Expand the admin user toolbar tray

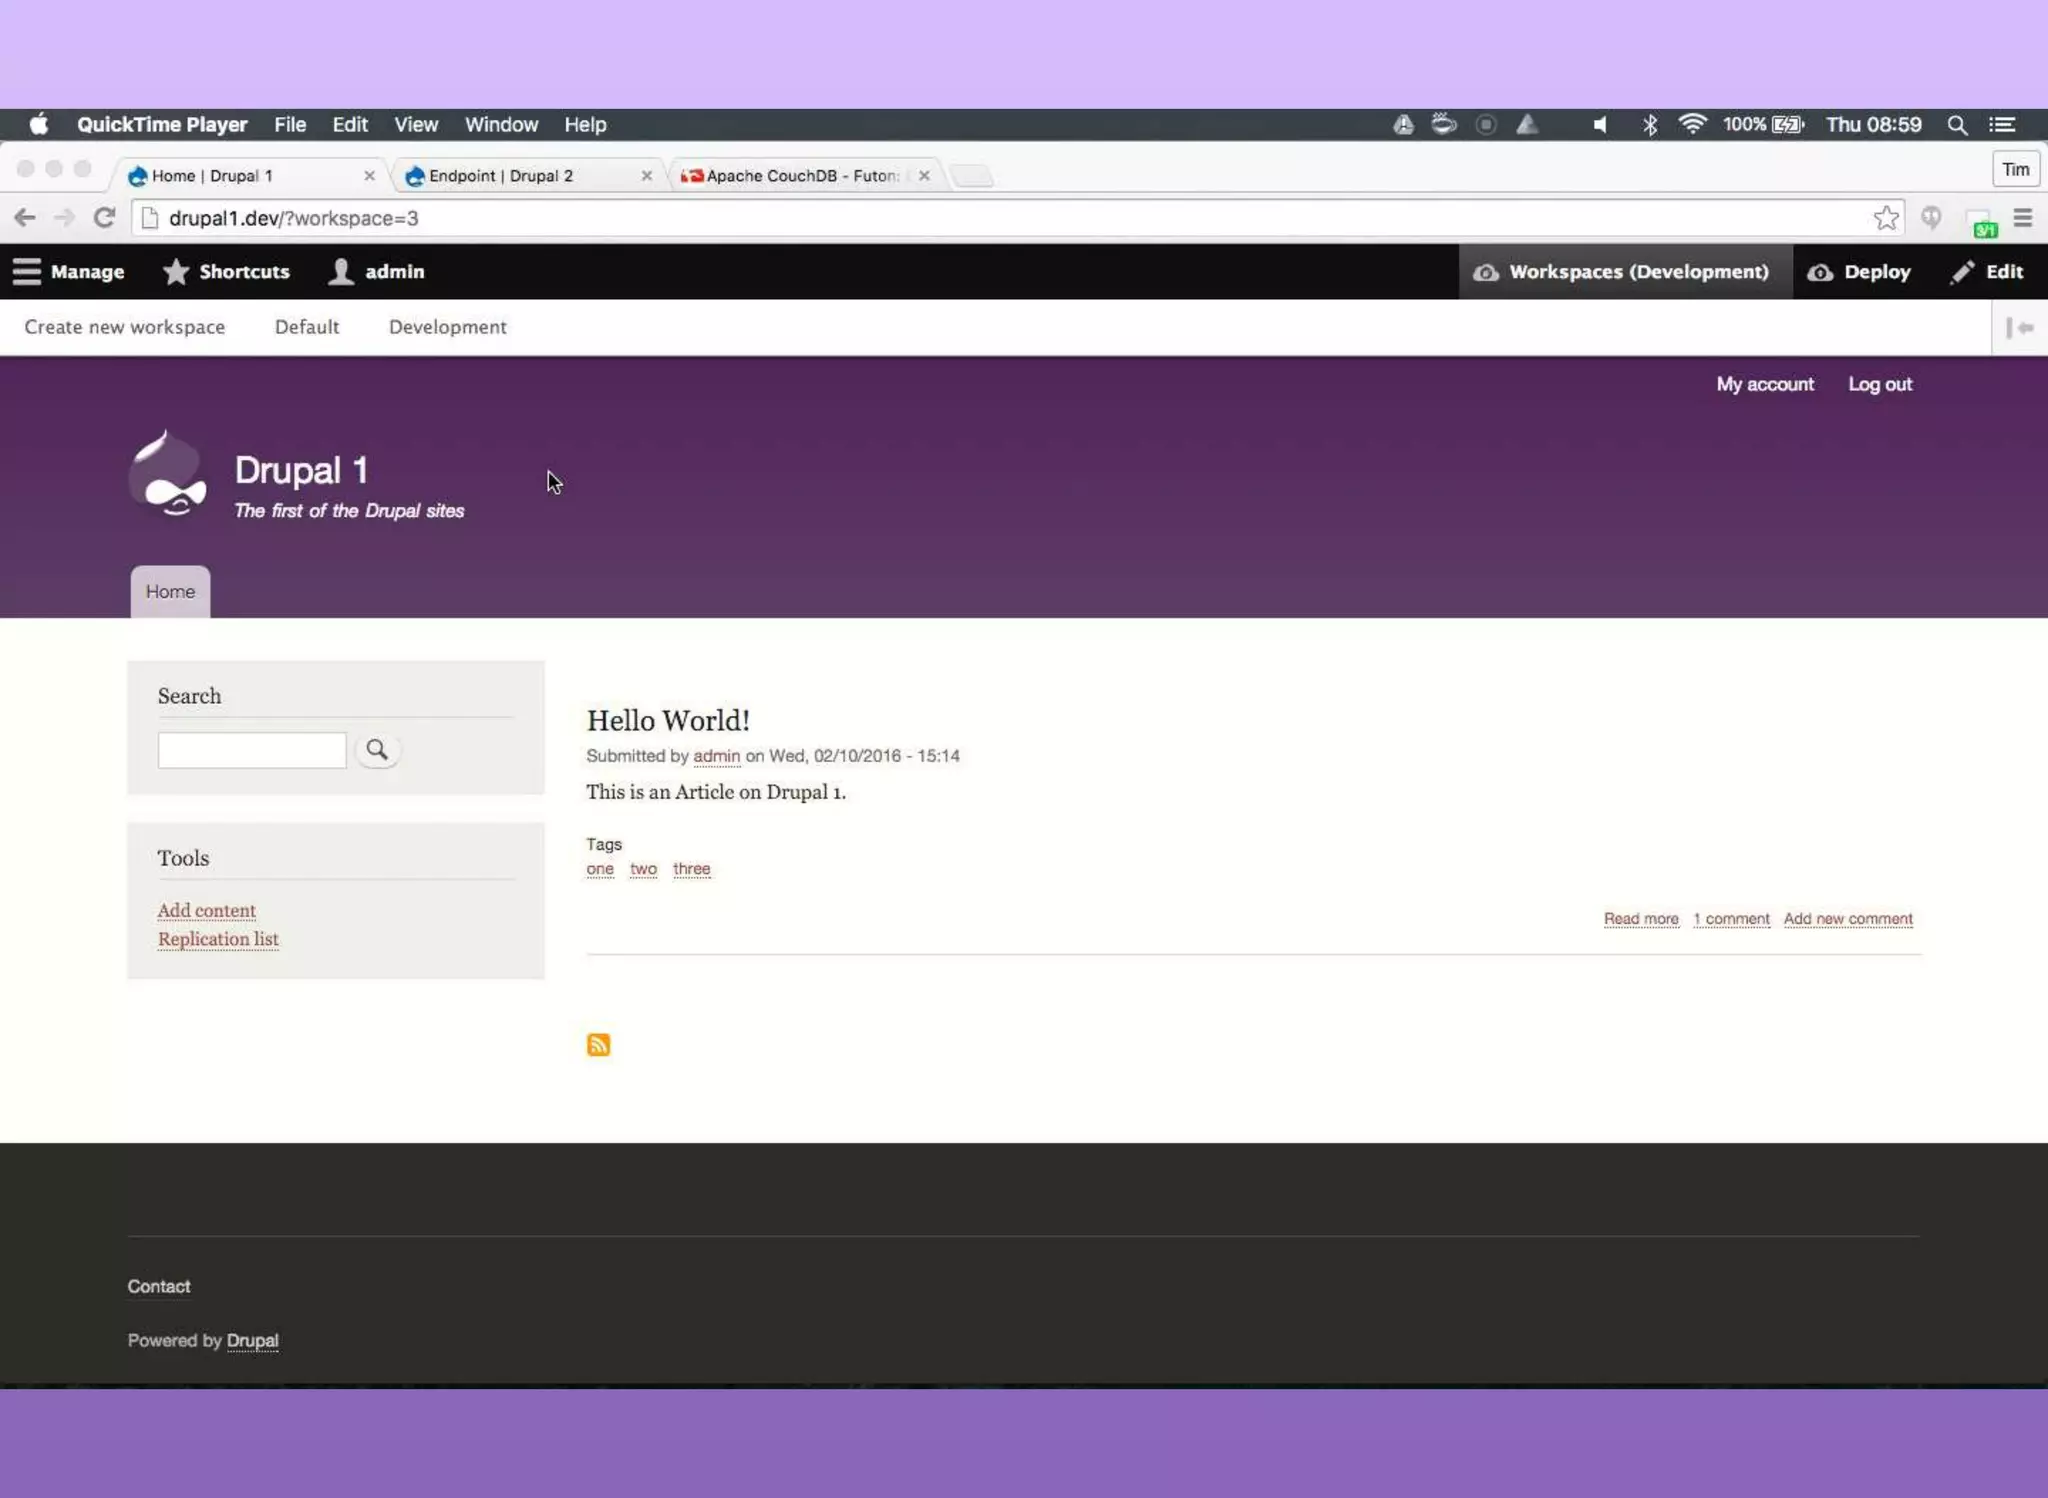coord(377,272)
